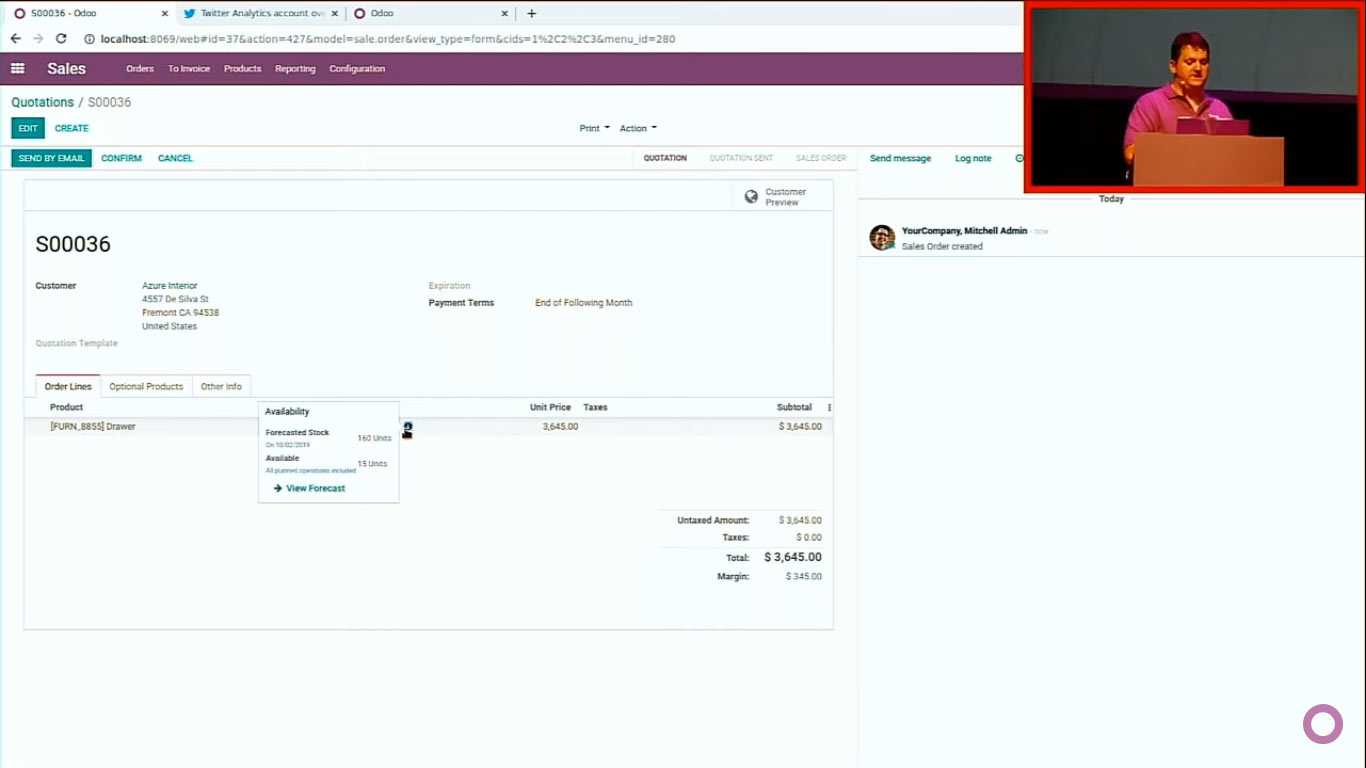Close the third Odoo browser tab

pyautogui.click(x=506, y=13)
